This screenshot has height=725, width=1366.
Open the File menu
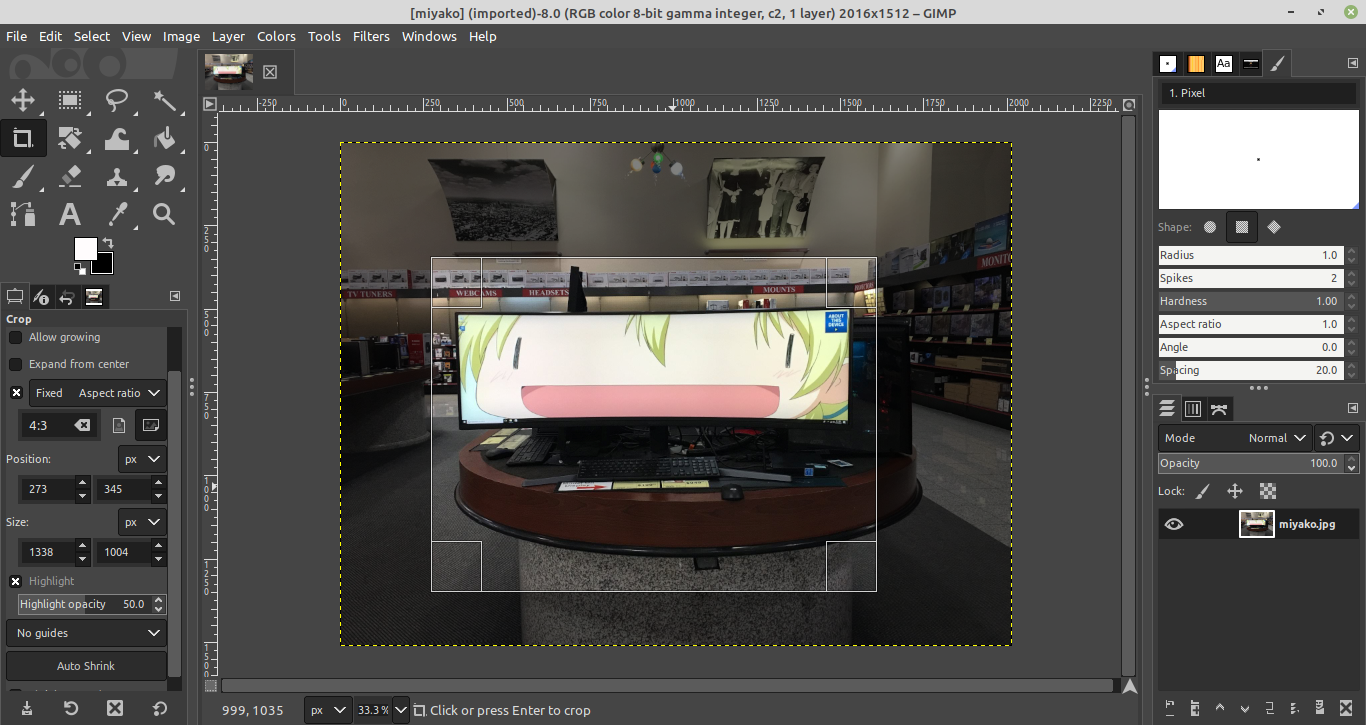click(16, 36)
